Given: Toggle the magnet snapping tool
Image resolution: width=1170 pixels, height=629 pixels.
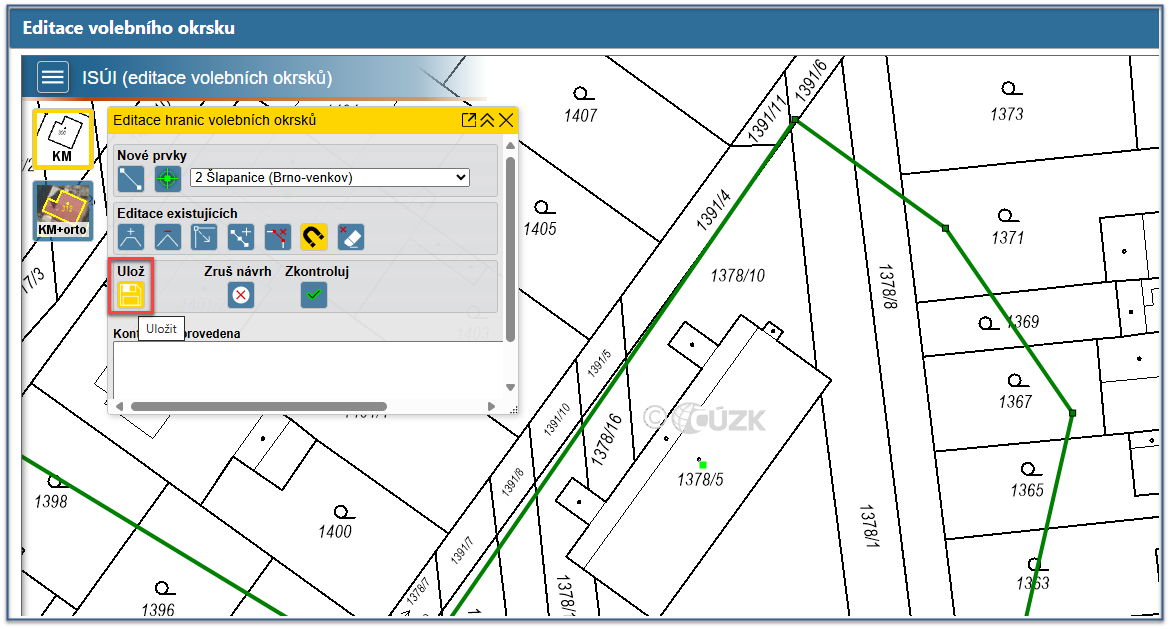Looking at the screenshot, I should pyautogui.click(x=314, y=237).
